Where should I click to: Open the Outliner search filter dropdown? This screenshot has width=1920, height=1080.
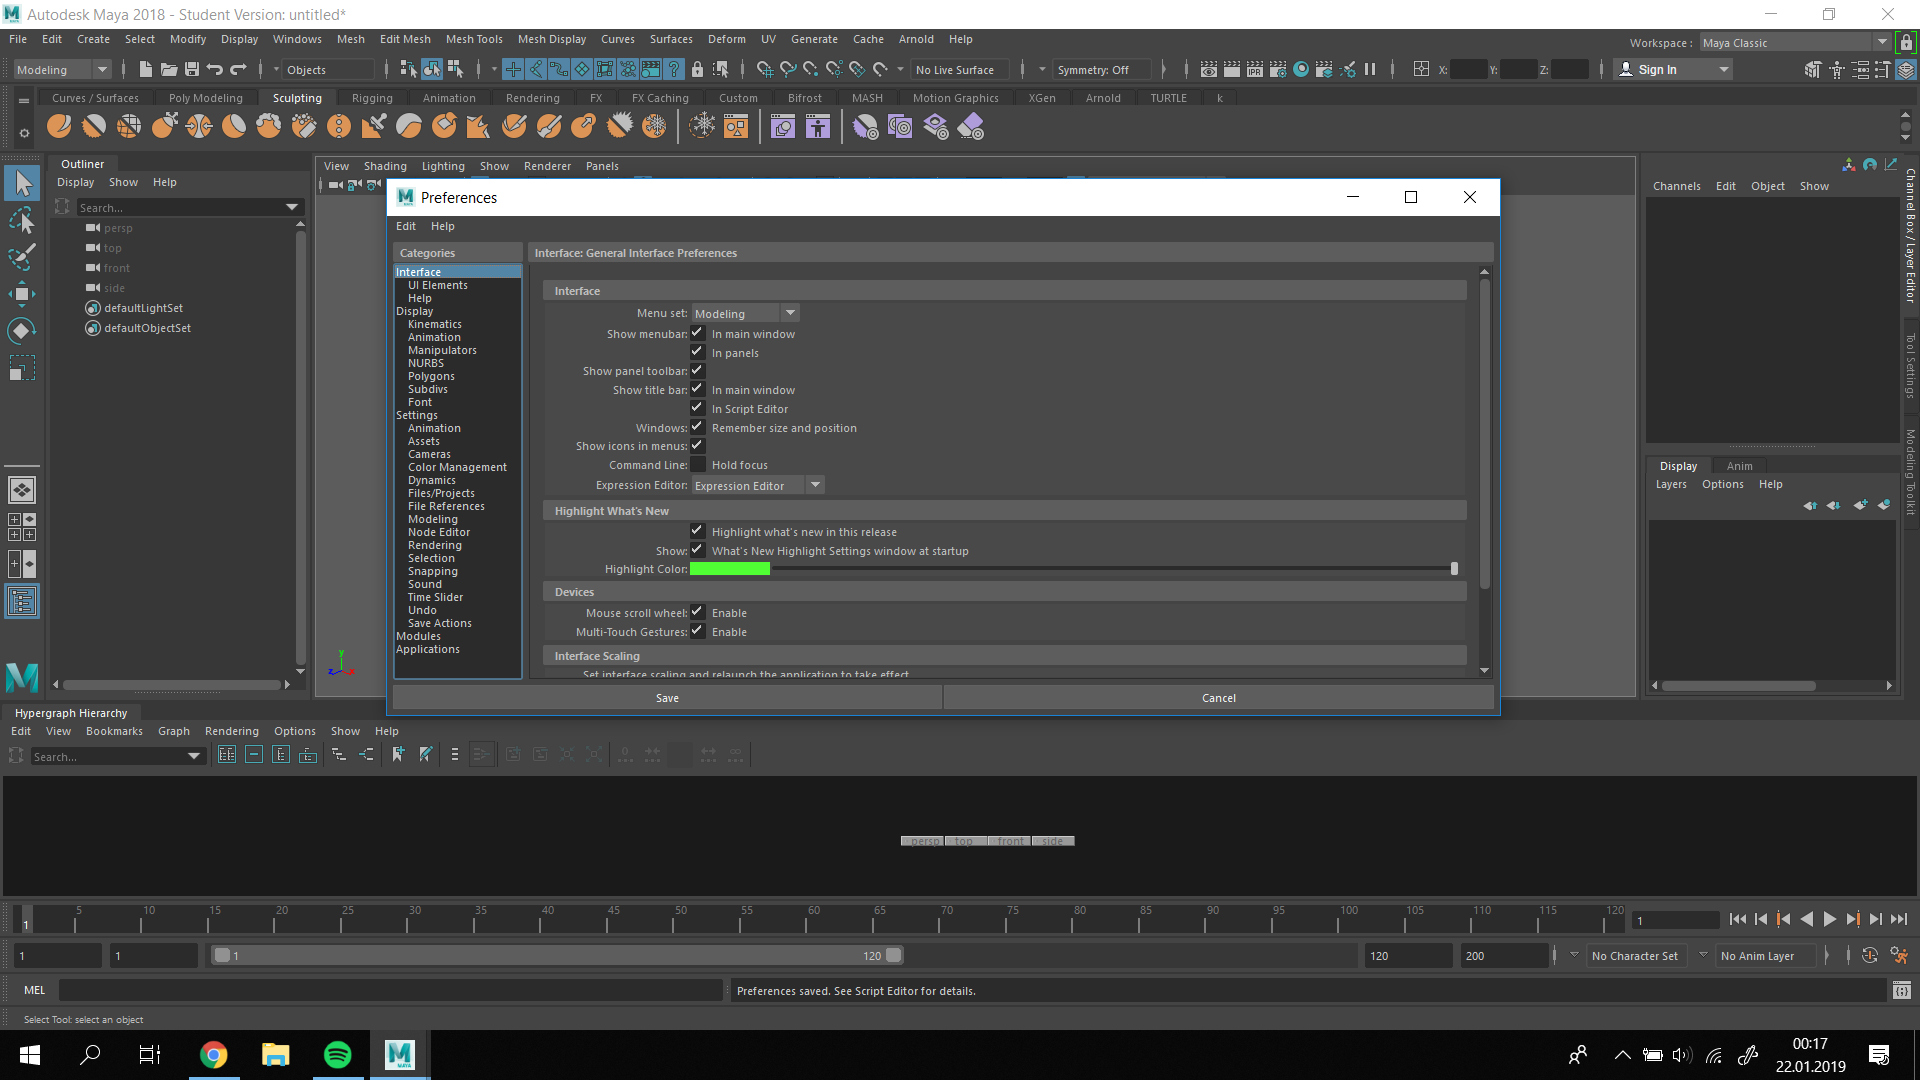pyautogui.click(x=292, y=207)
